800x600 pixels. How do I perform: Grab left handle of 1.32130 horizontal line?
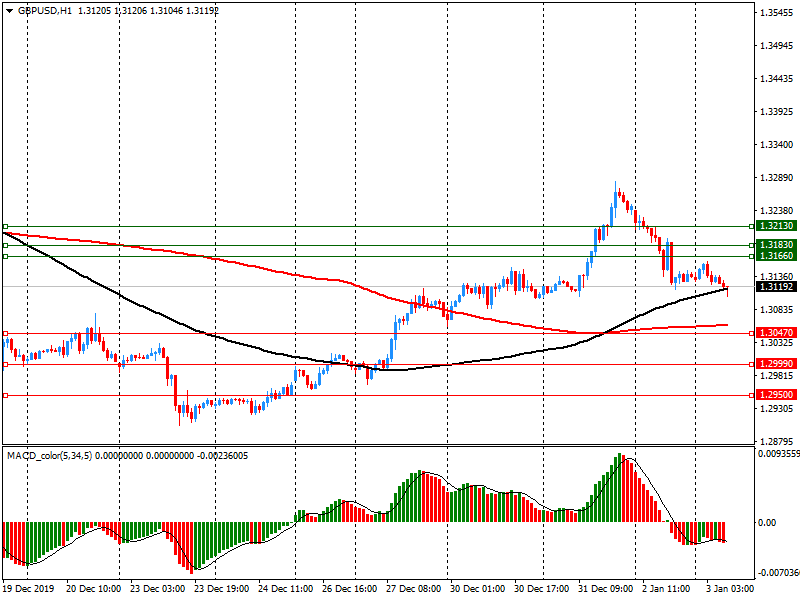(x=6, y=226)
